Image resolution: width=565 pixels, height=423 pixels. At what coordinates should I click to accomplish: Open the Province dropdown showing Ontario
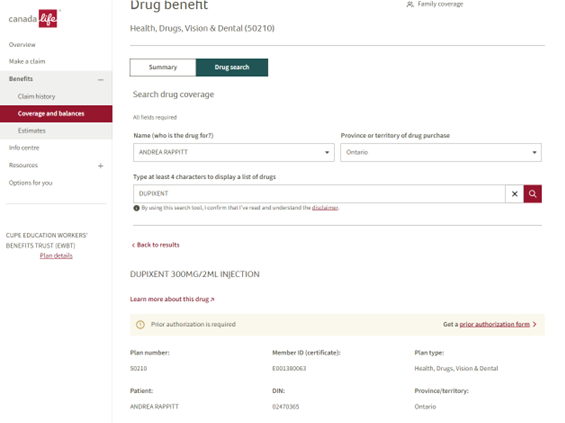[x=441, y=152]
